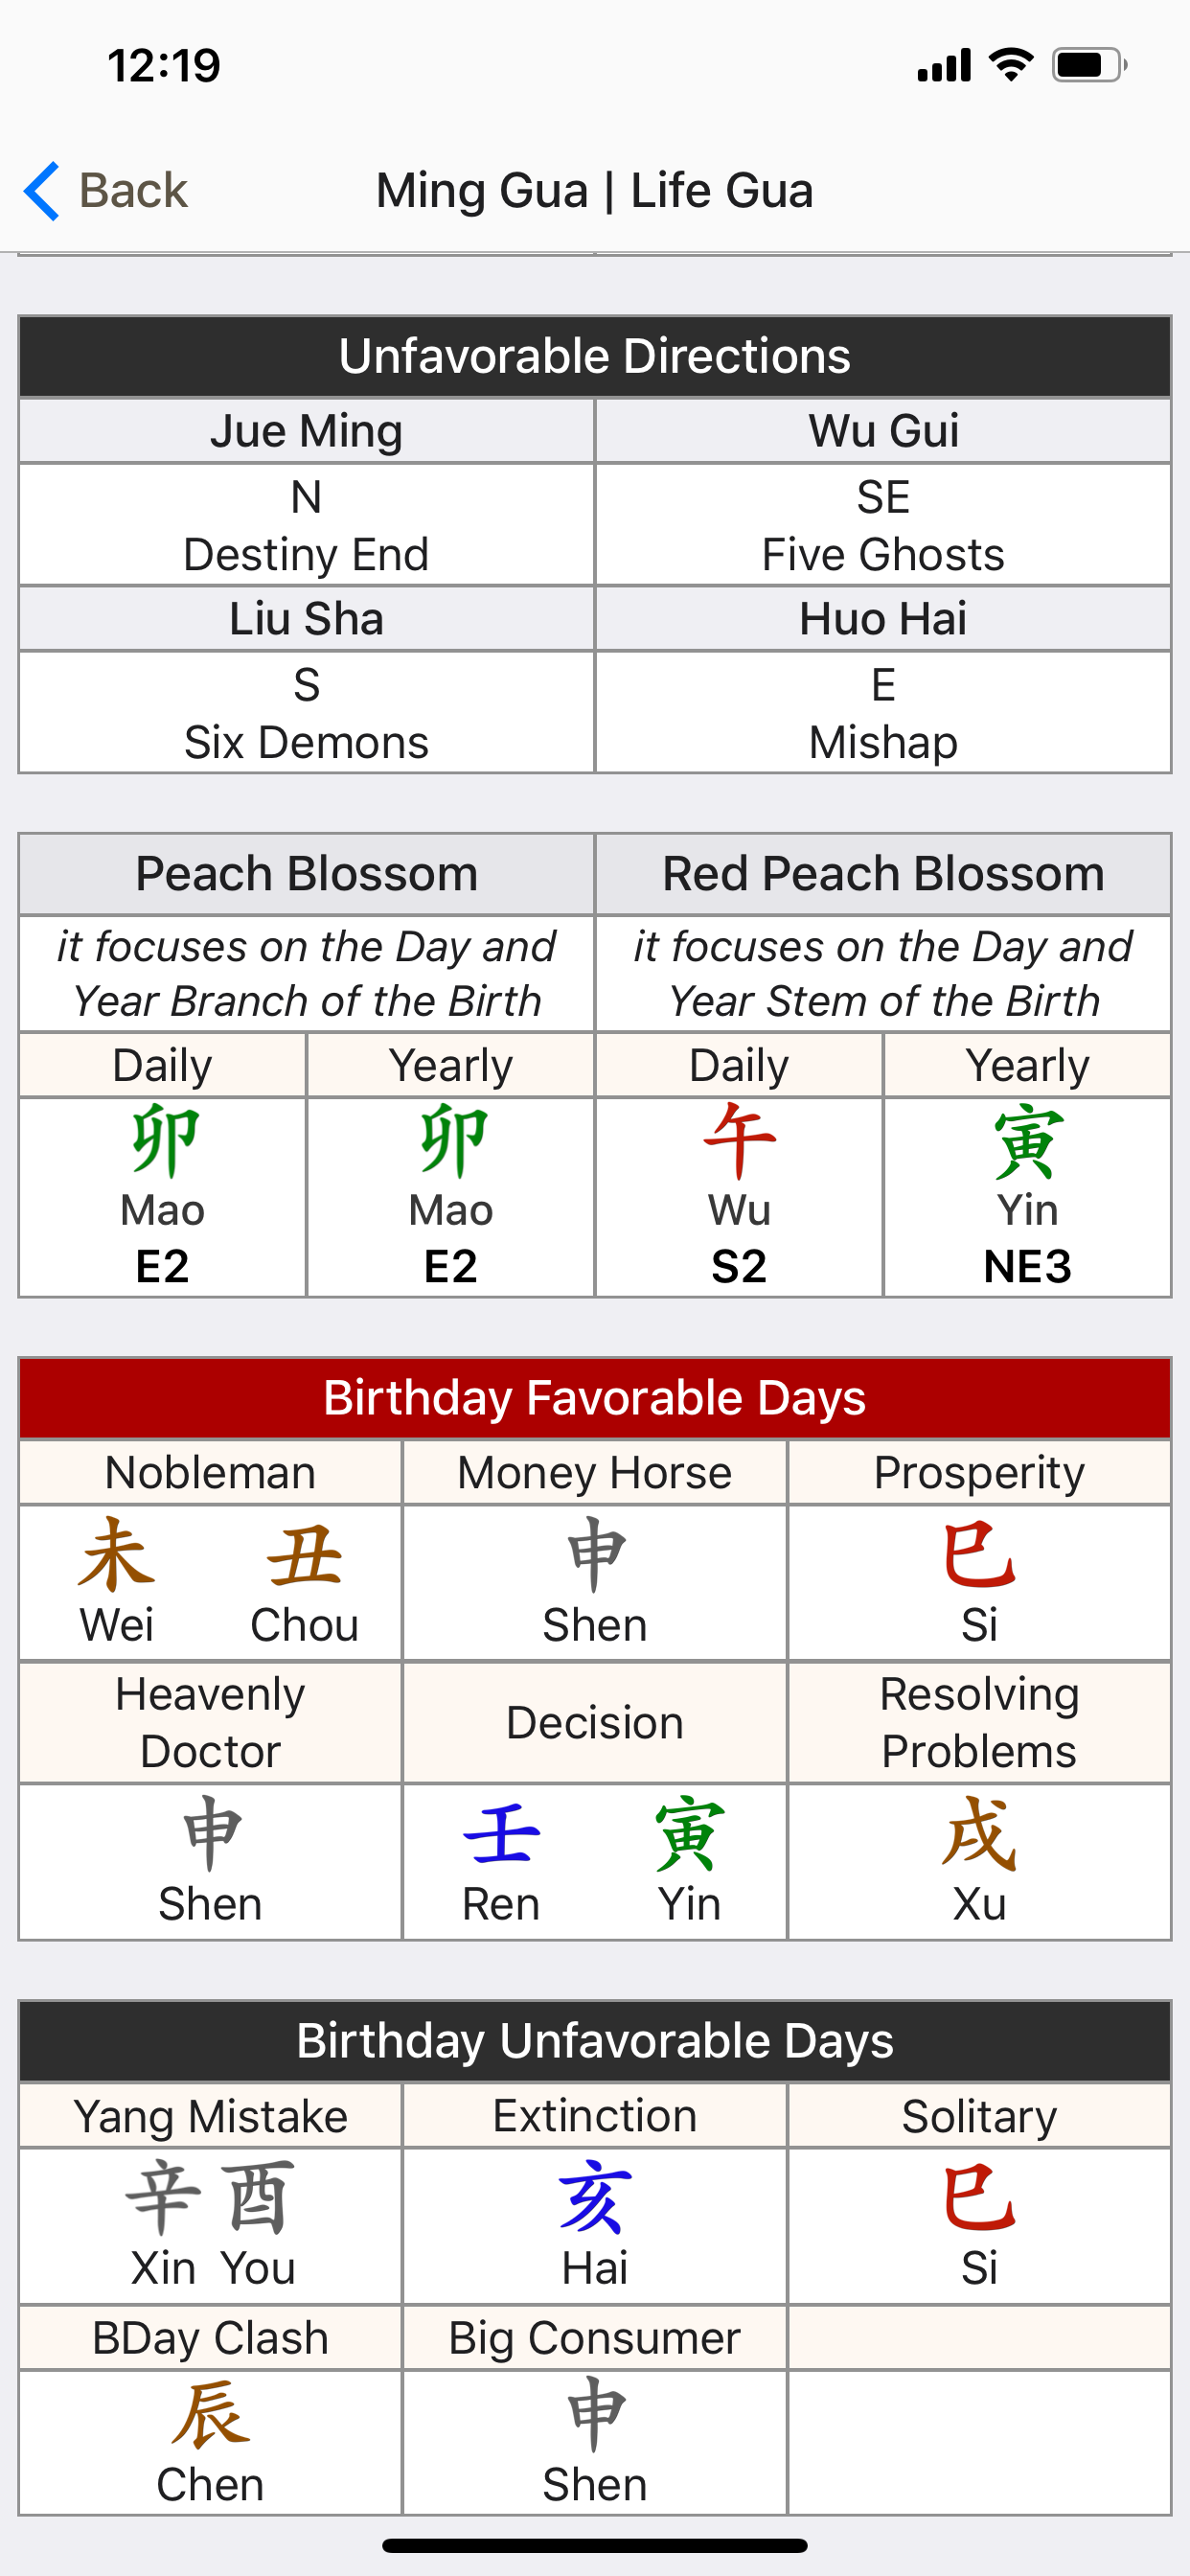
Task: Tap the Daily Peach Blossom Mao symbol
Action: point(163,1140)
